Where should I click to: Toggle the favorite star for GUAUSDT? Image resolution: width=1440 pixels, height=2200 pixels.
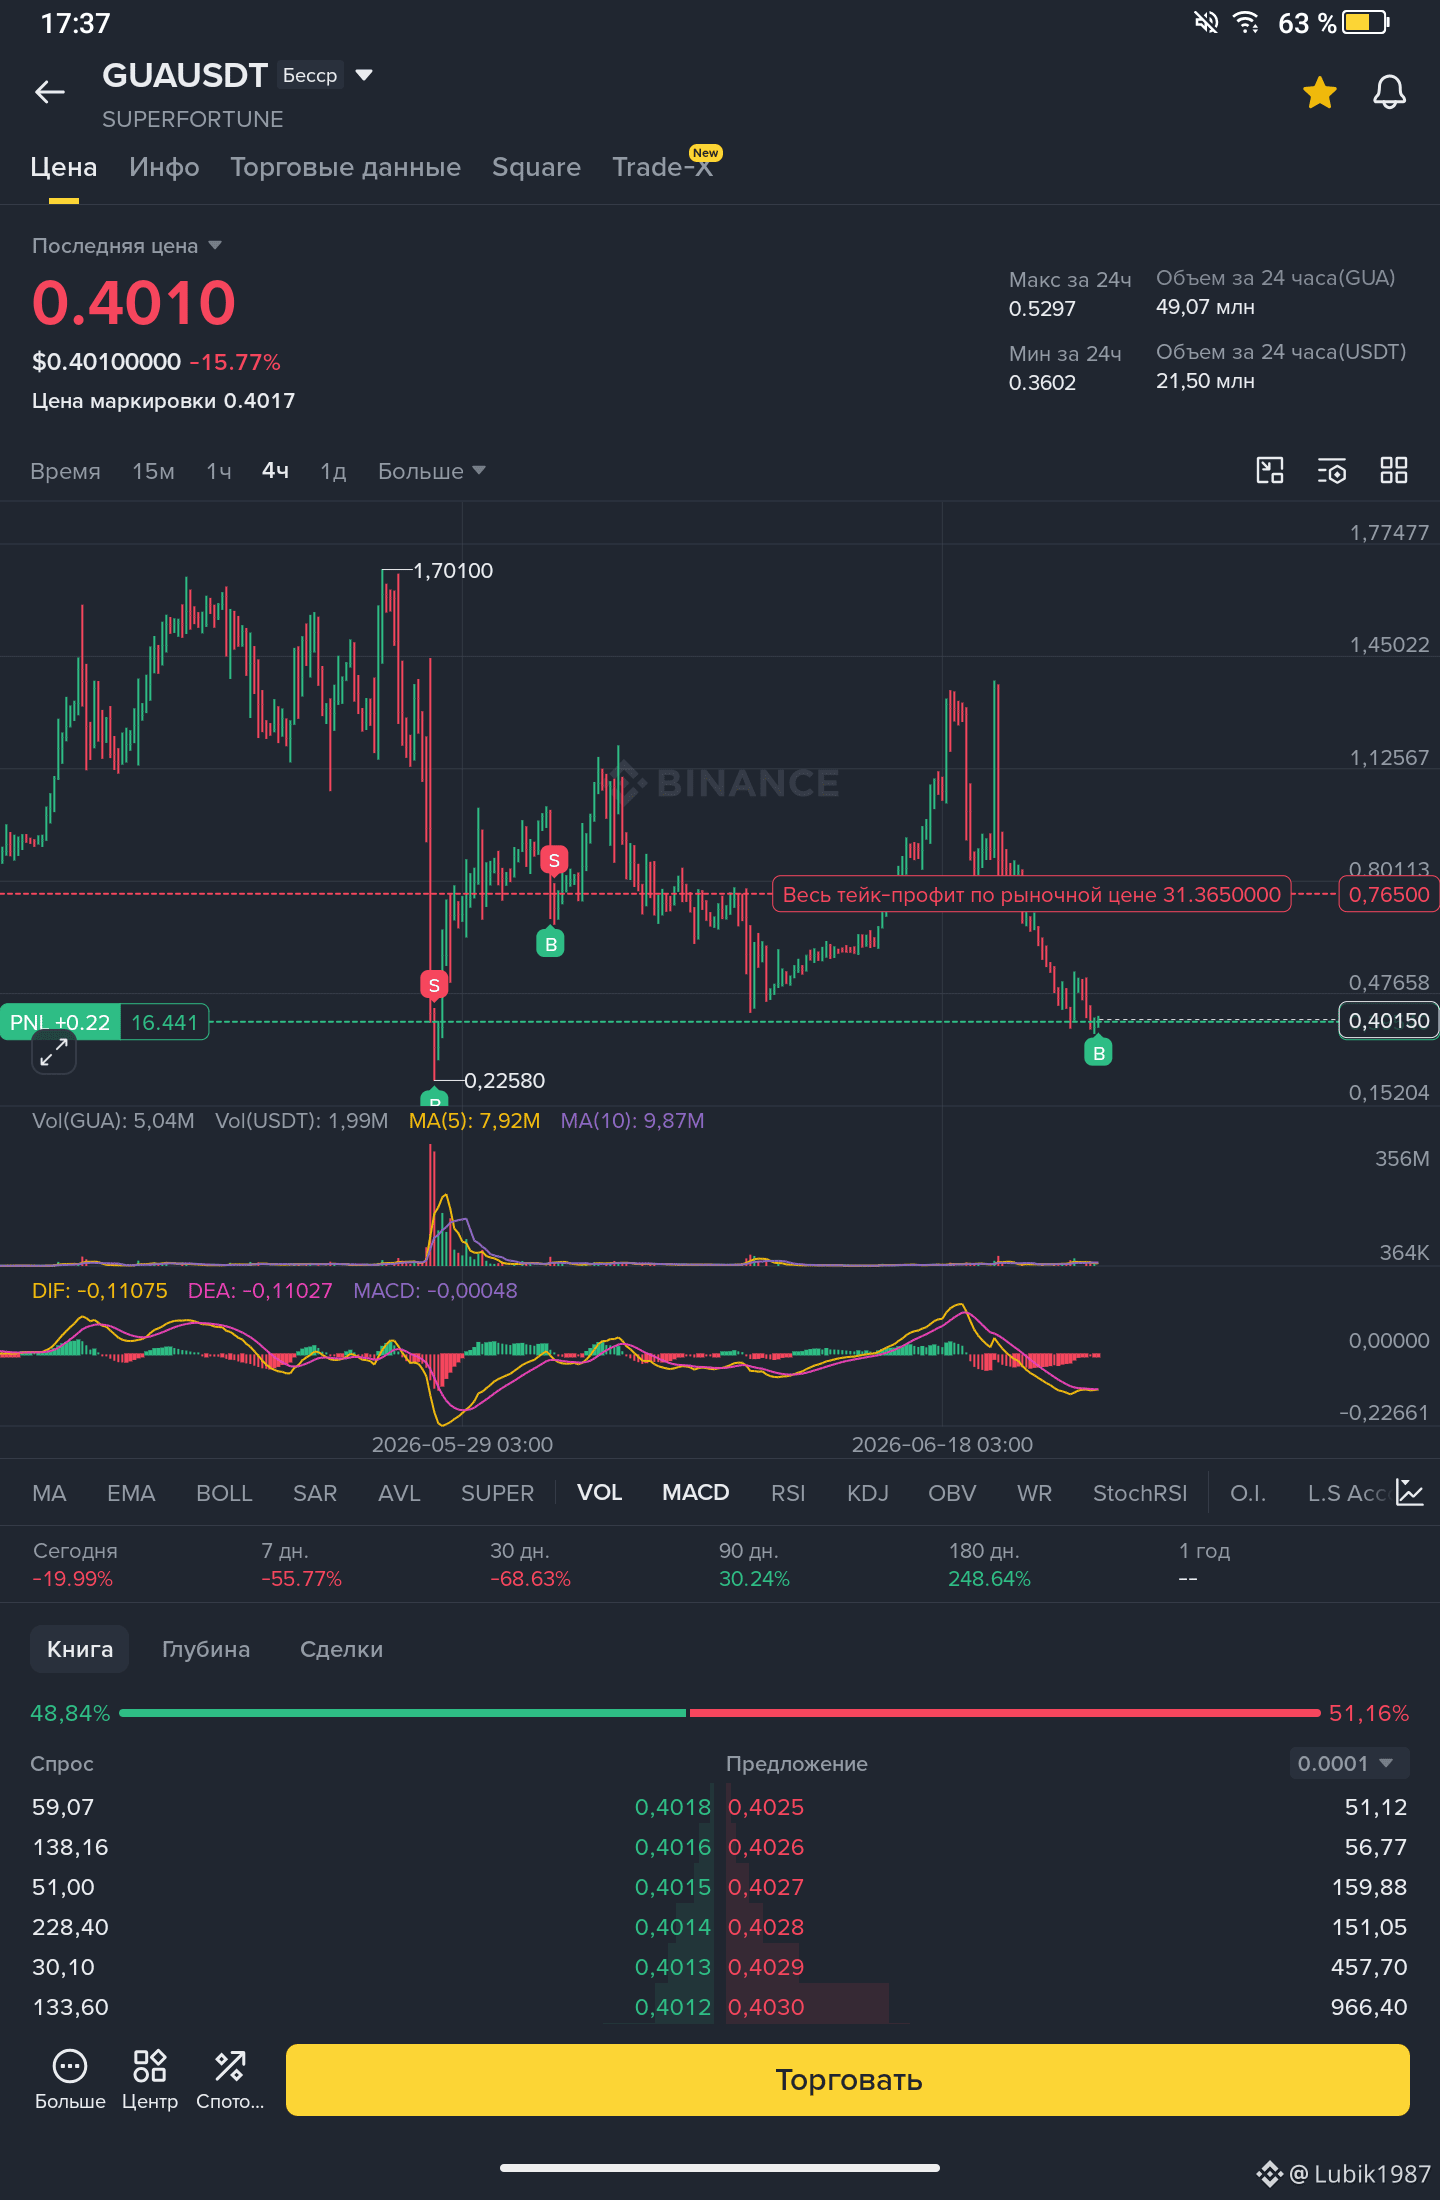click(1320, 93)
